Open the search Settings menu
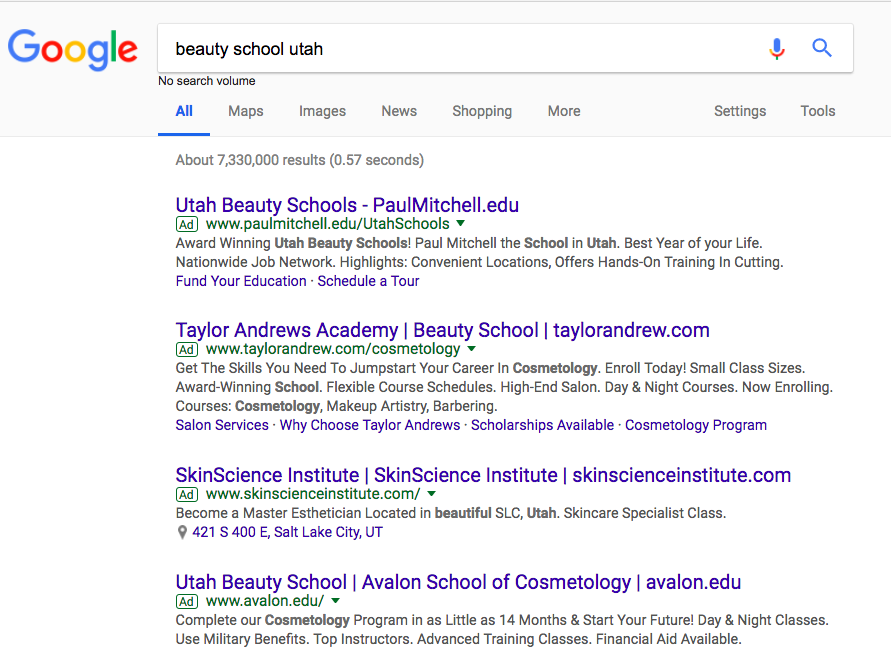 point(740,111)
